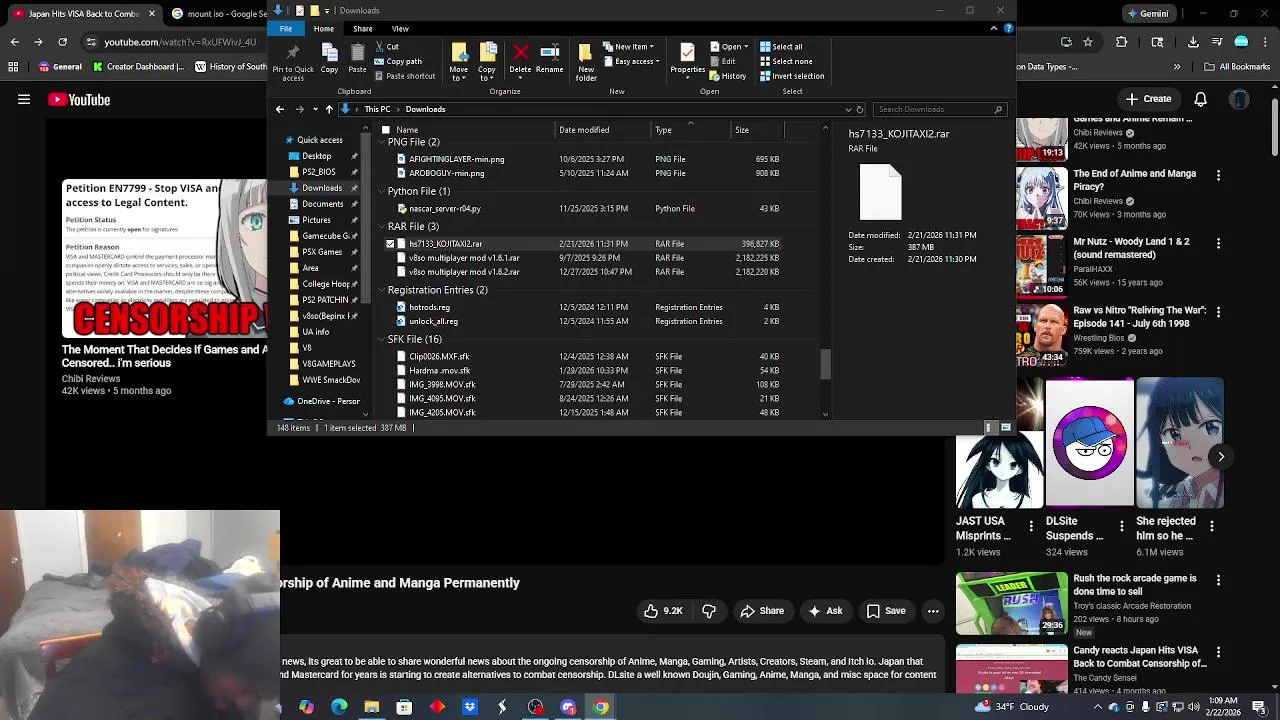
Task: Go up one folder level in Explorer
Action: tap(329, 109)
